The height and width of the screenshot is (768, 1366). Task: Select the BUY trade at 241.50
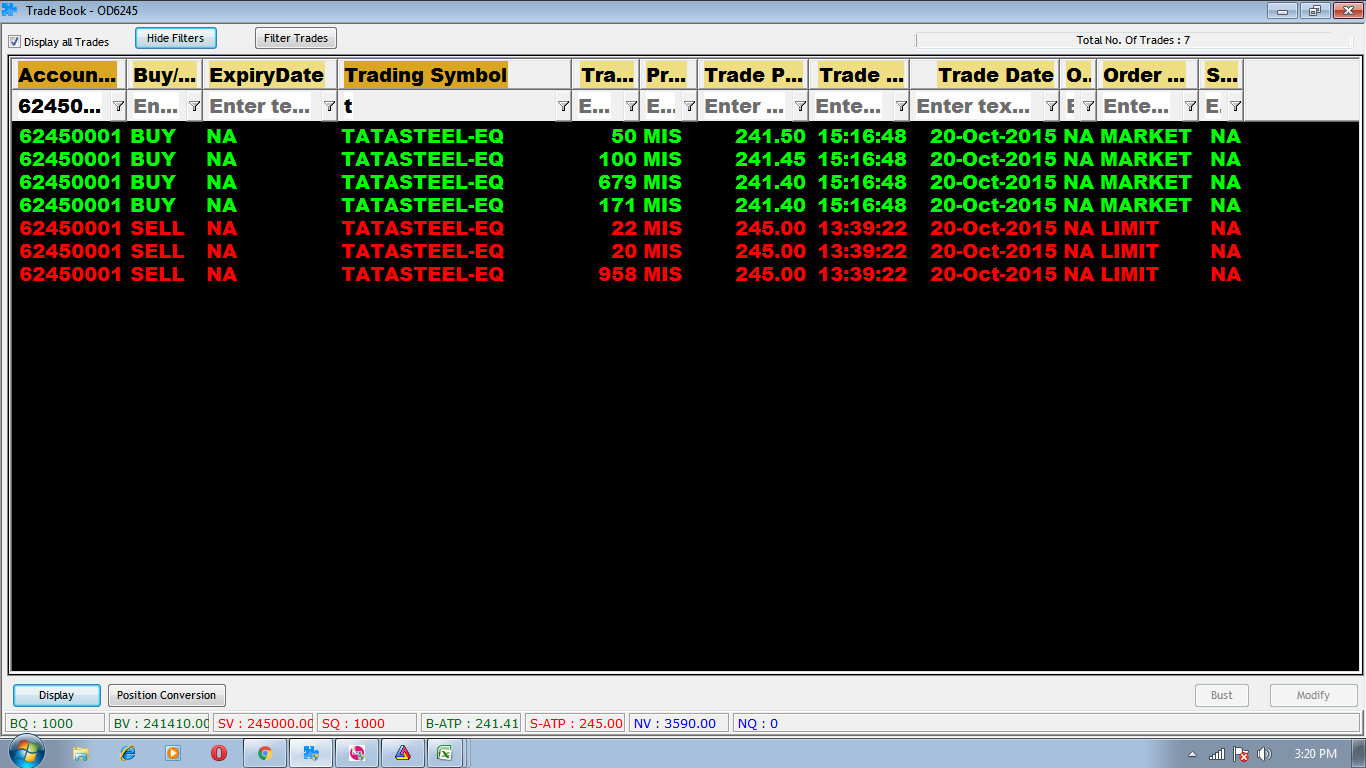point(630,136)
